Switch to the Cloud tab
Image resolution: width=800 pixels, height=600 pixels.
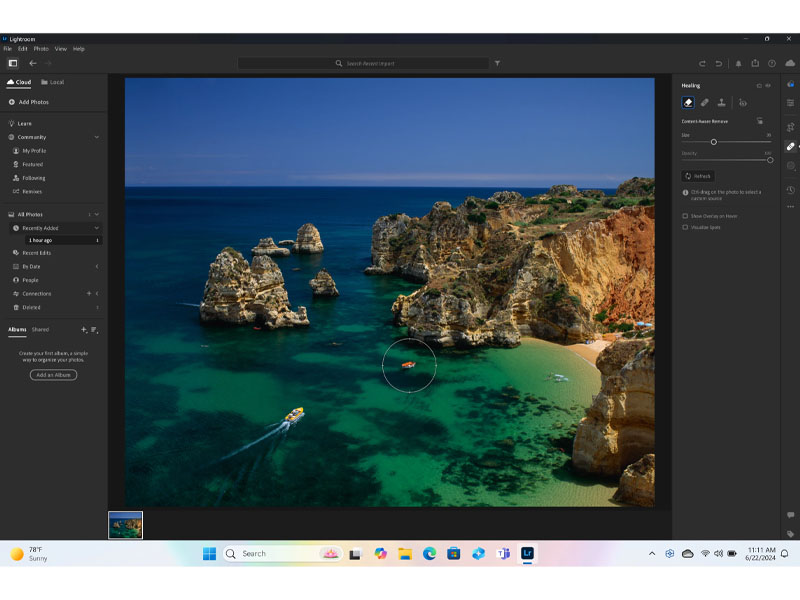pyautogui.click(x=19, y=82)
